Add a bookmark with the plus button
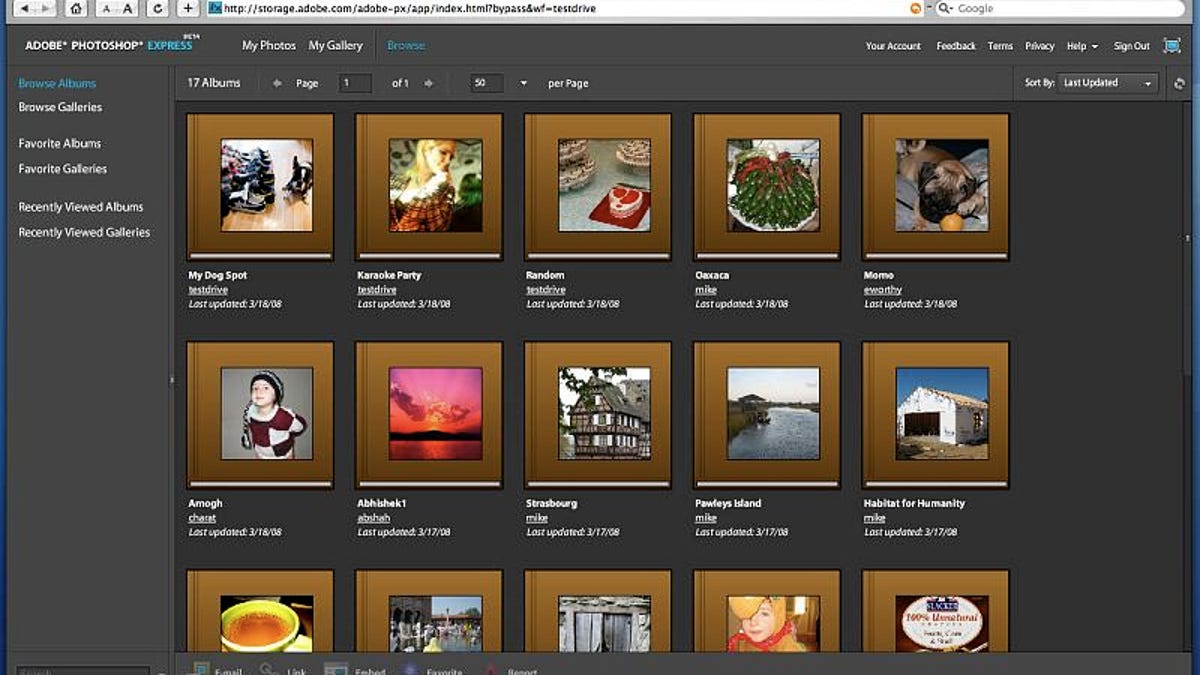This screenshot has width=1200, height=675. (x=187, y=8)
